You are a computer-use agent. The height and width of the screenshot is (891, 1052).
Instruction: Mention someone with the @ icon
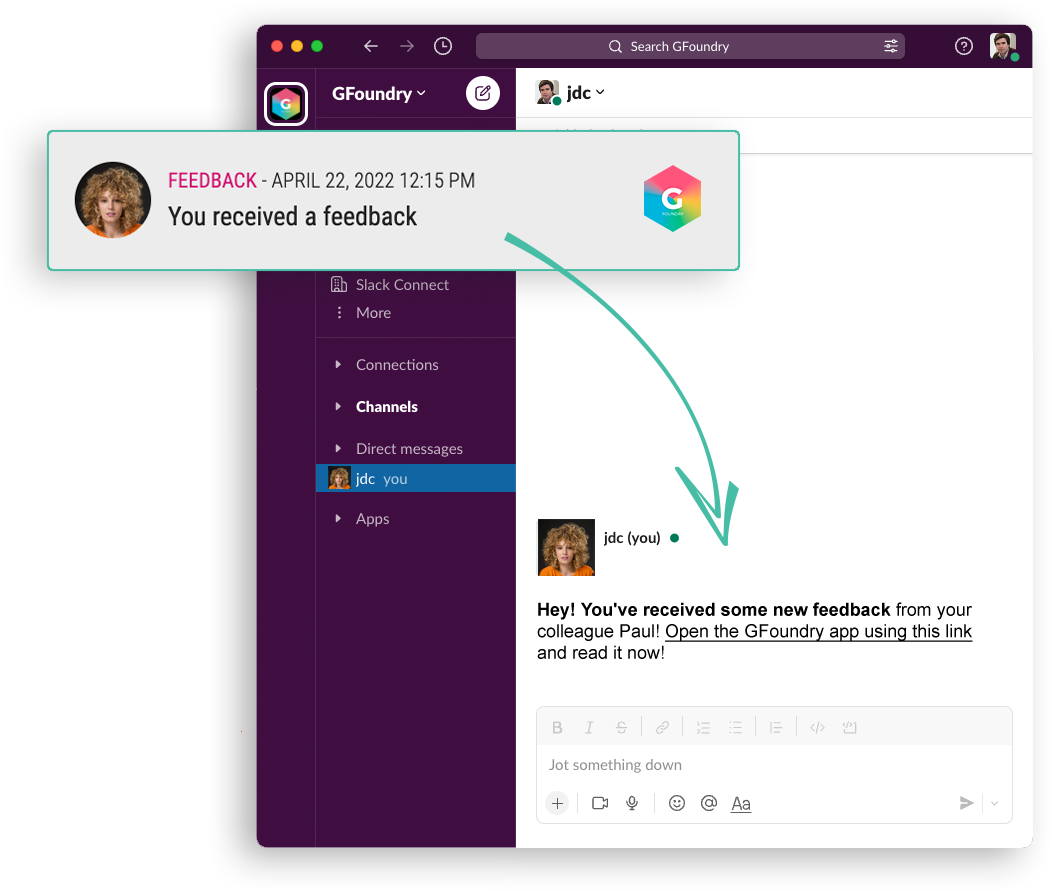click(x=708, y=803)
